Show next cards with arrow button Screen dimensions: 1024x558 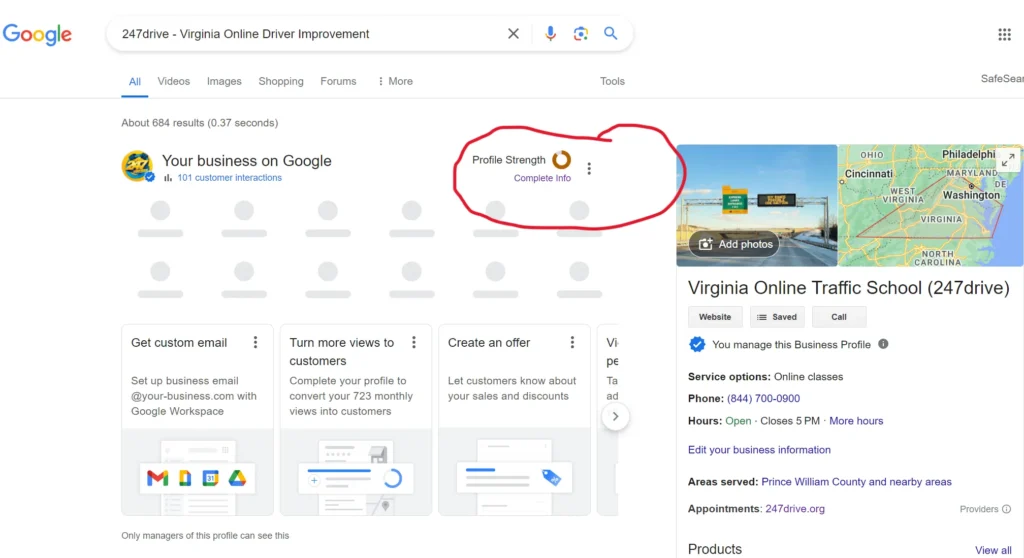pyautogui.click(x=615, y=416)
